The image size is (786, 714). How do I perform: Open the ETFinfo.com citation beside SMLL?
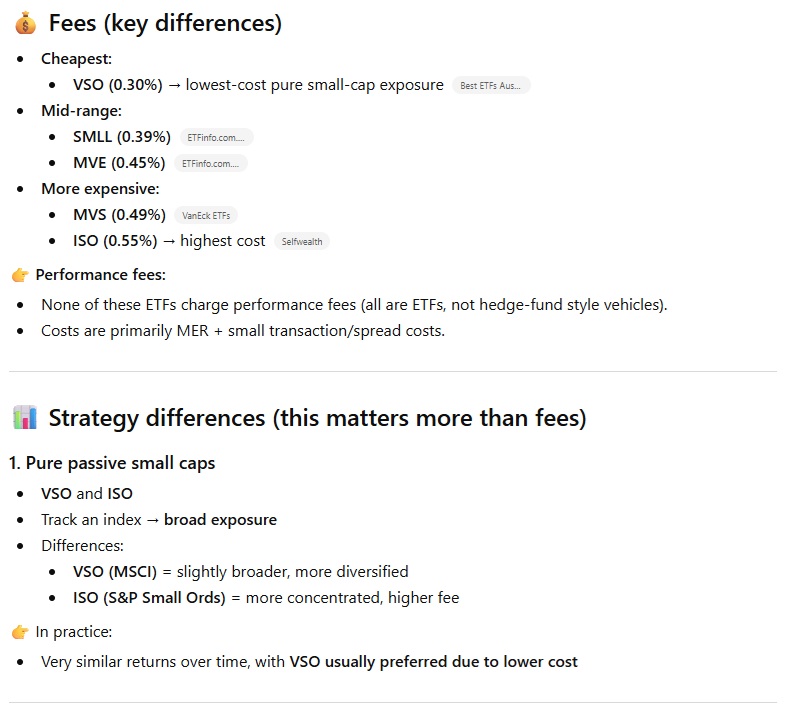[216, 137]
